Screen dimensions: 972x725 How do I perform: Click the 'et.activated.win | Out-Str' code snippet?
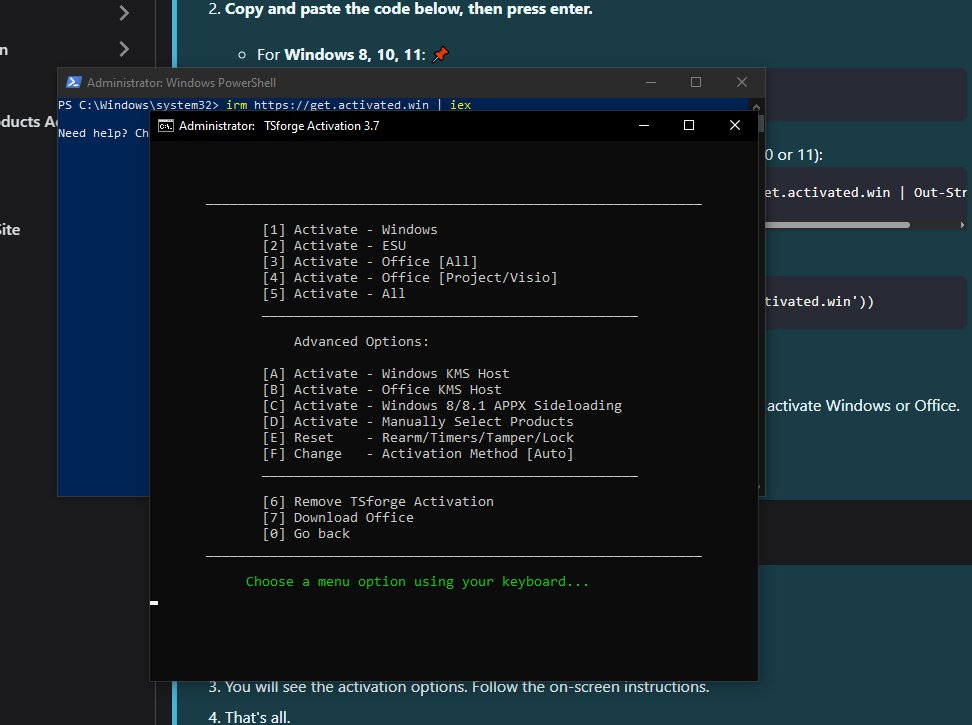[865, 193]
